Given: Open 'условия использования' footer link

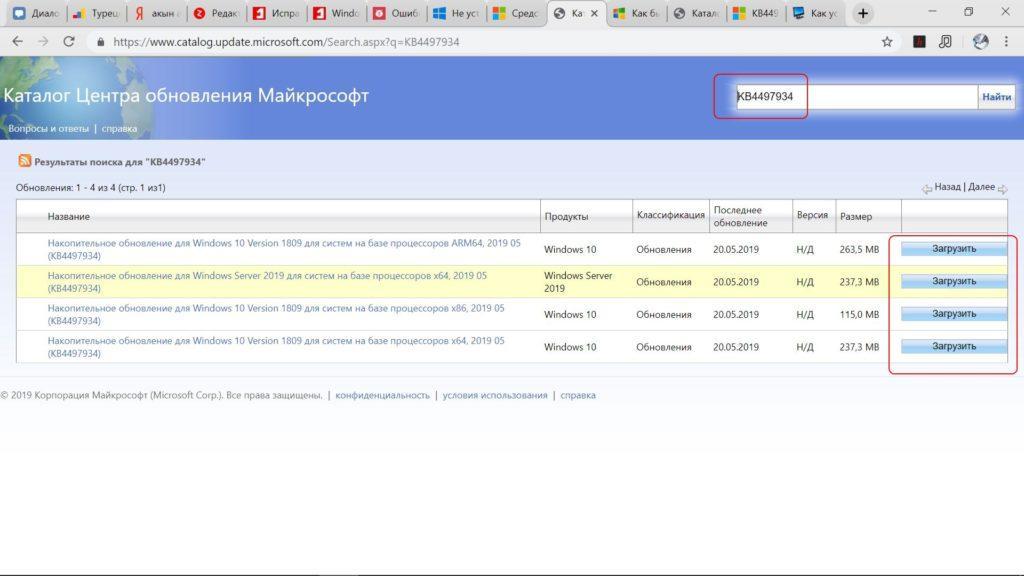Looking at the screenshot, I should (494, 395).
